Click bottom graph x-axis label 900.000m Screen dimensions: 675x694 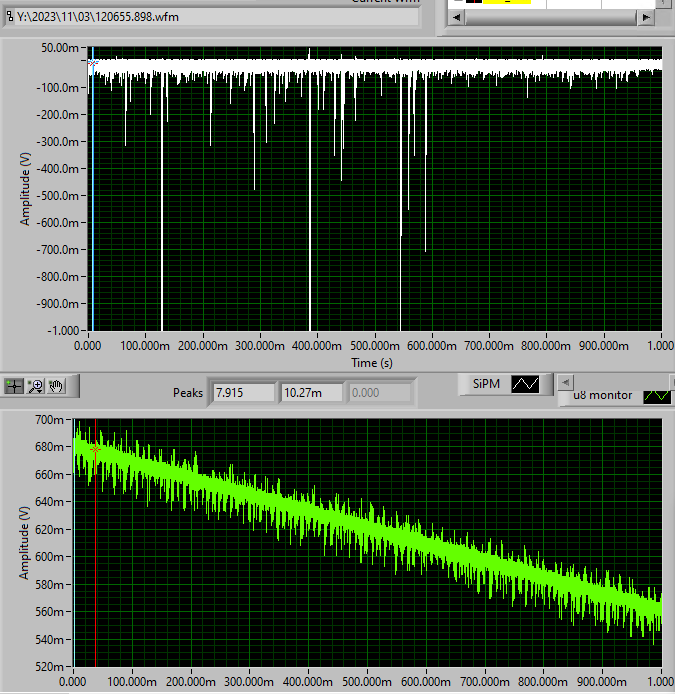tap(602, 682)
